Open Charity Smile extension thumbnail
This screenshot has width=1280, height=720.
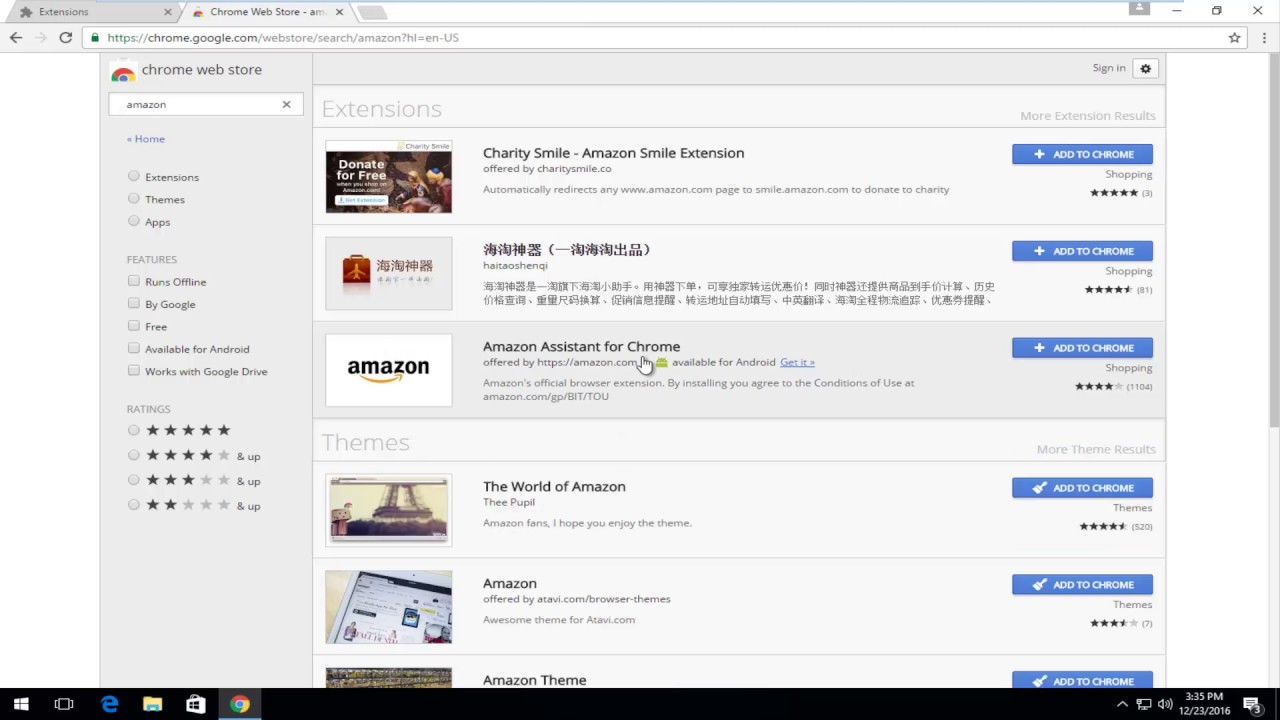389,177
